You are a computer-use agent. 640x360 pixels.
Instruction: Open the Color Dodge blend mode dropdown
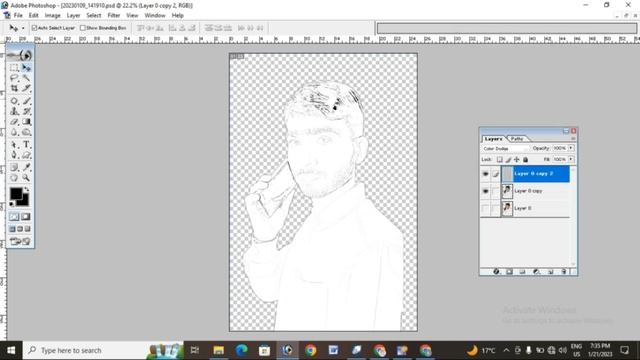click(x=505, y=149)
